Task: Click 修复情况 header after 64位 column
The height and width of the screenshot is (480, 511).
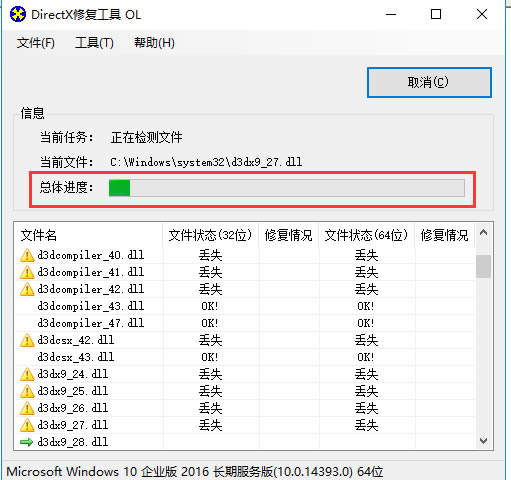Action: [445, 235]
